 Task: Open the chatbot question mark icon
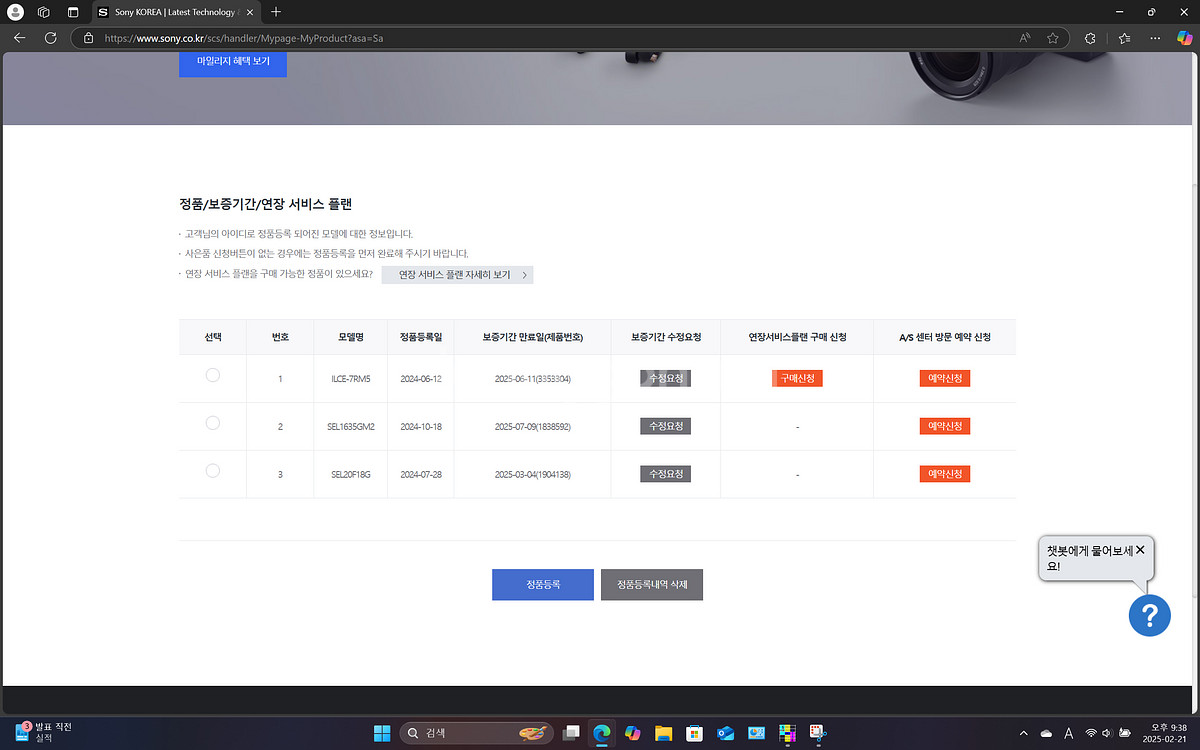click(1149, 614)
